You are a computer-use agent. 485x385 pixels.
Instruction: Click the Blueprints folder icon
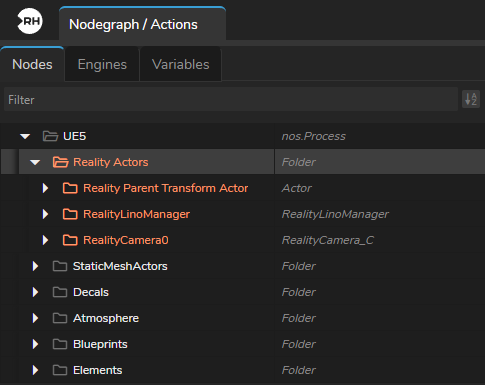click(x=60, y=344)
